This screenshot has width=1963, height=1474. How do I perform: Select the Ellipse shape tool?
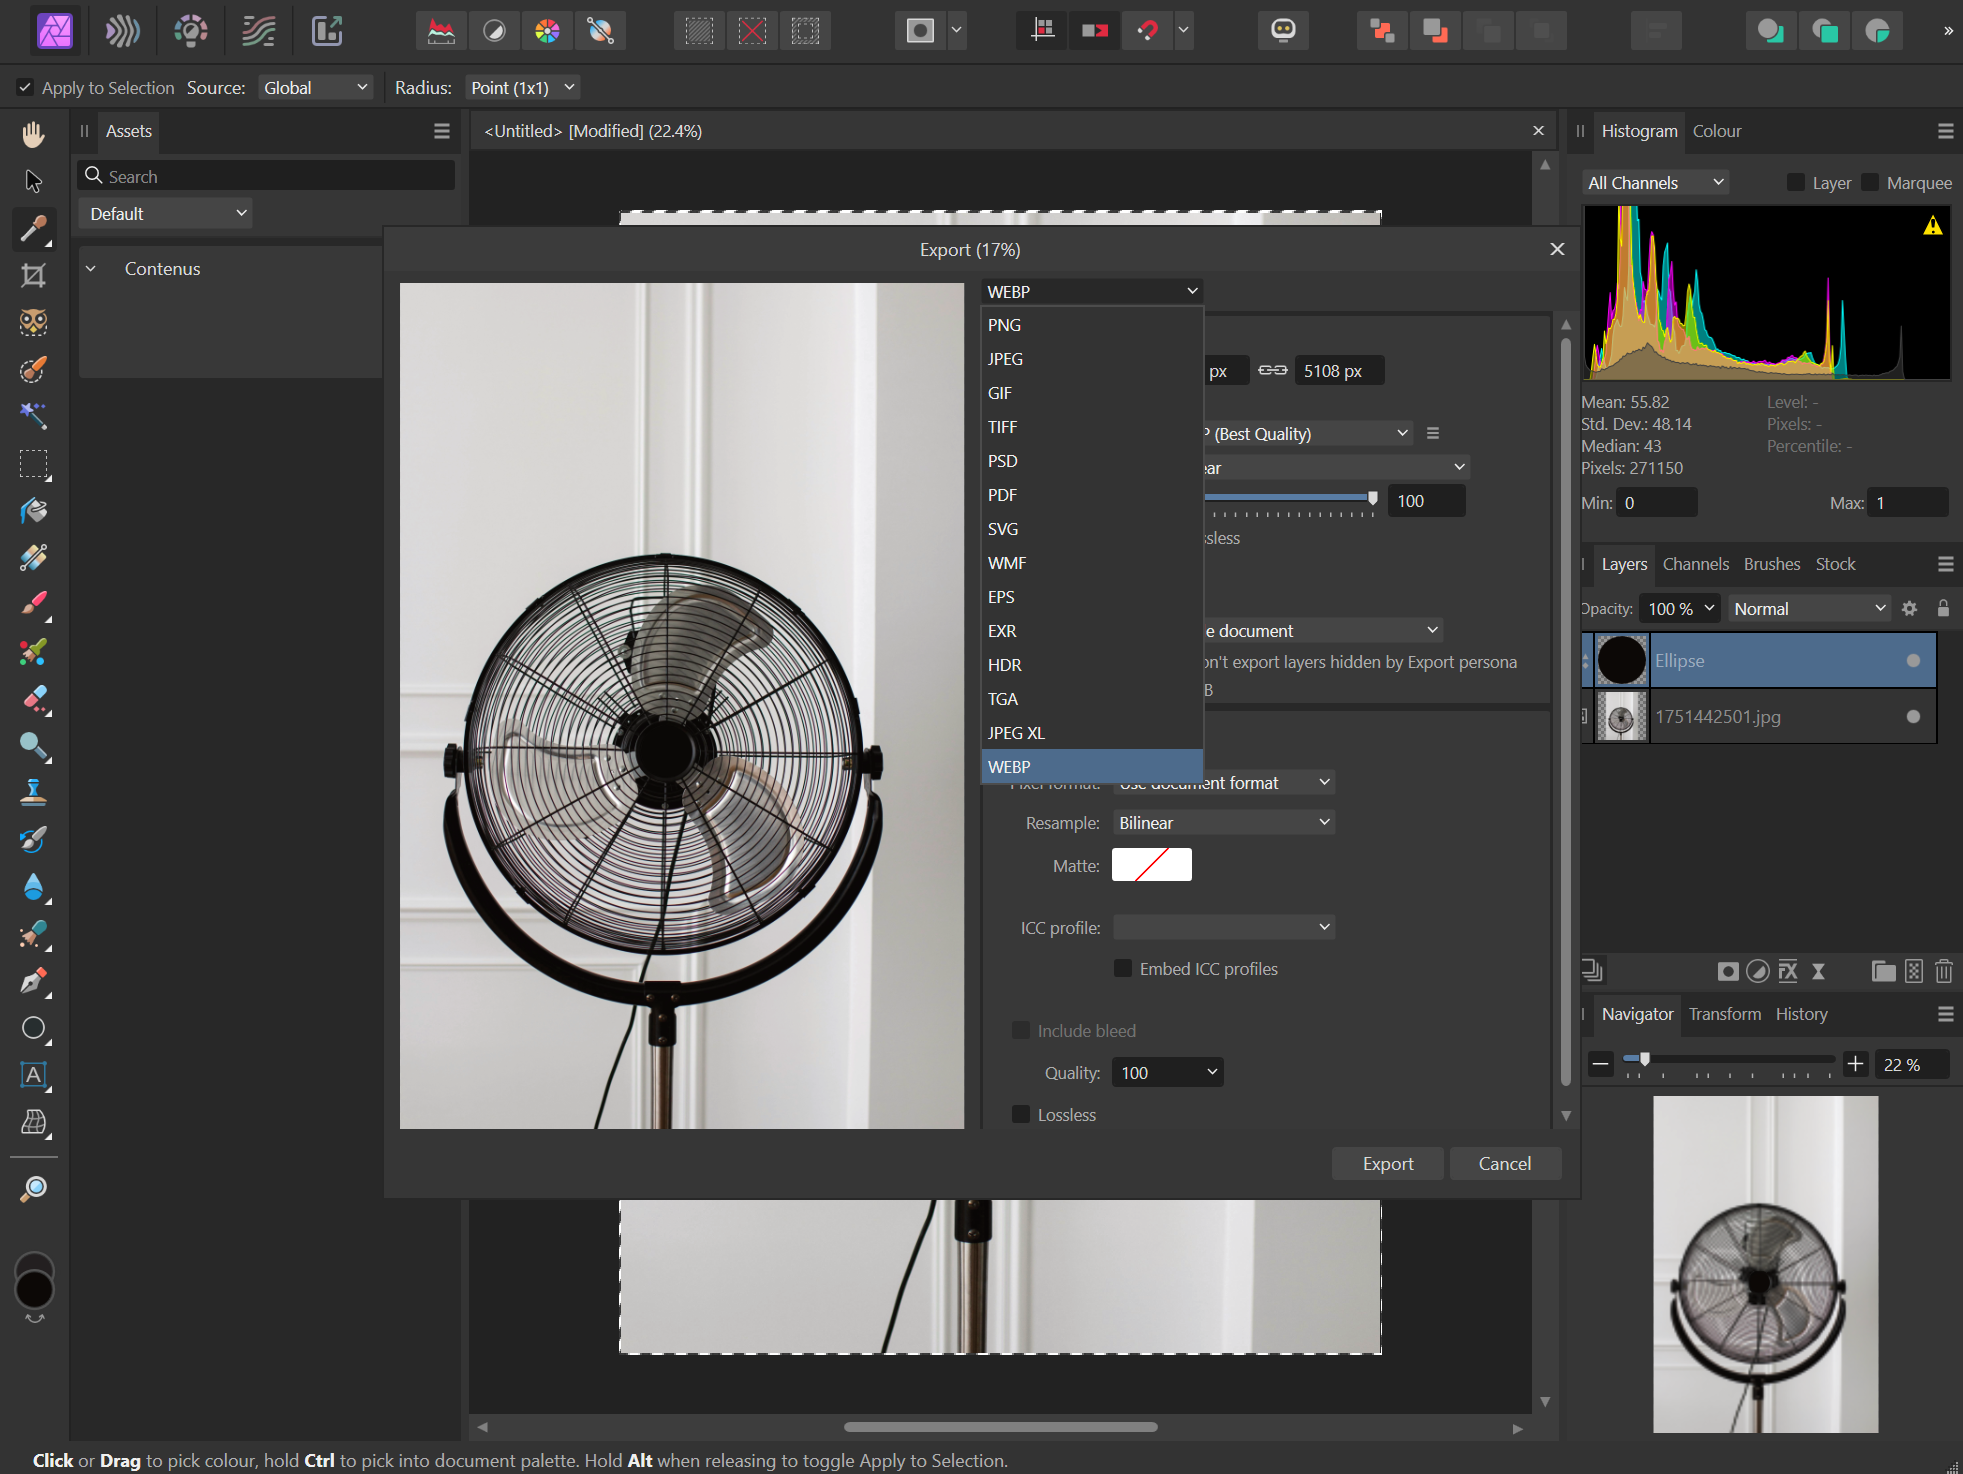[x=34, y=1028]
